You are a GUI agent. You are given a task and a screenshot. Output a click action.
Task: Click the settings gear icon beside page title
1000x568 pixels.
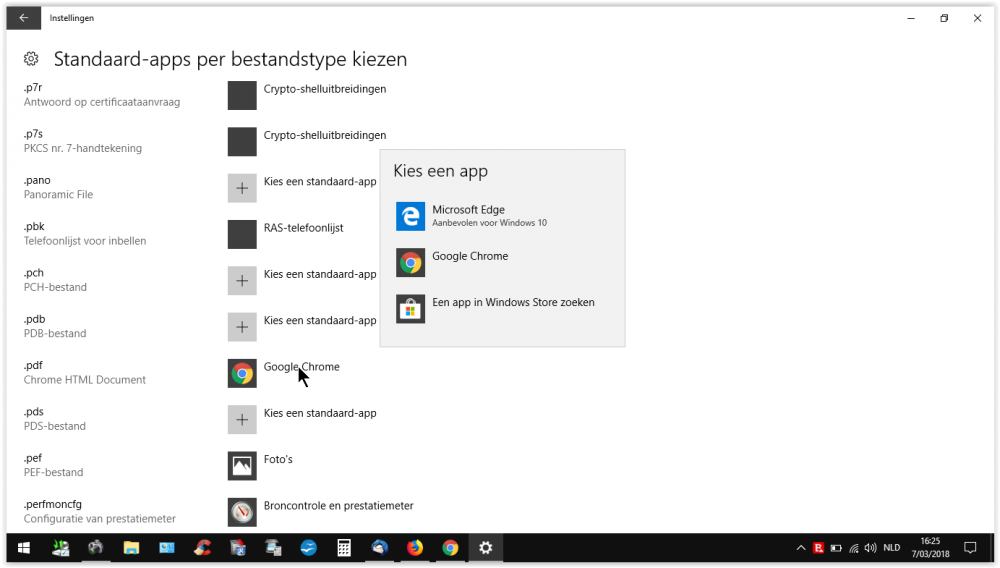[x=31, y=60]
